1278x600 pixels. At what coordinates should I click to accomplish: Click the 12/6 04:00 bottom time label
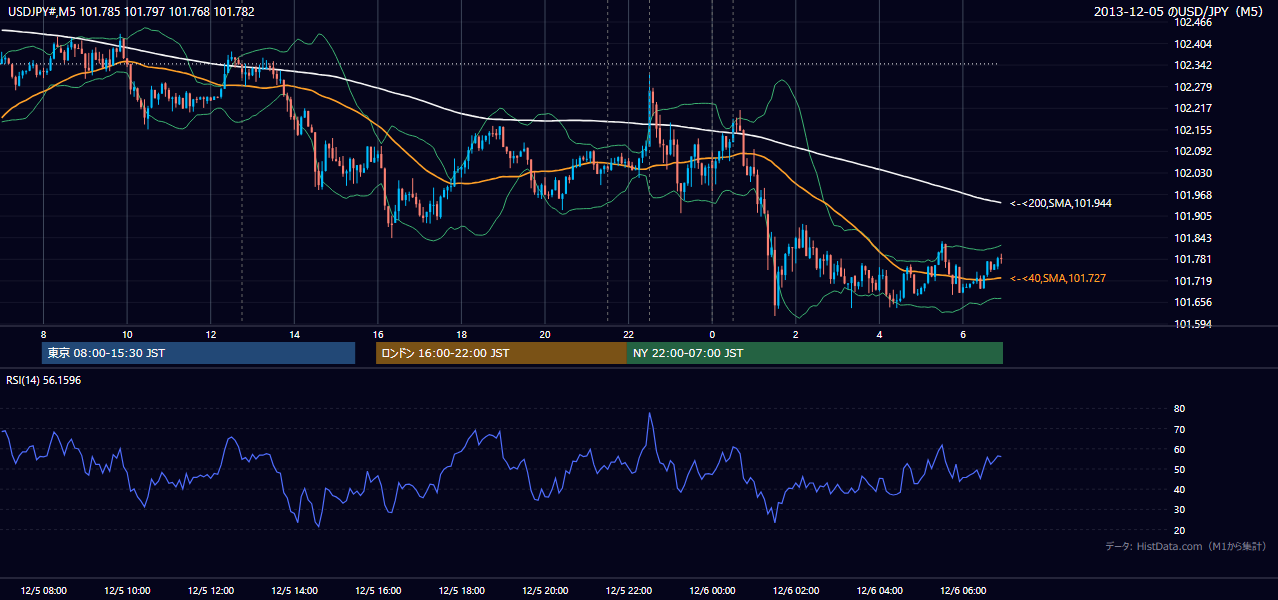tap(879, 591)
